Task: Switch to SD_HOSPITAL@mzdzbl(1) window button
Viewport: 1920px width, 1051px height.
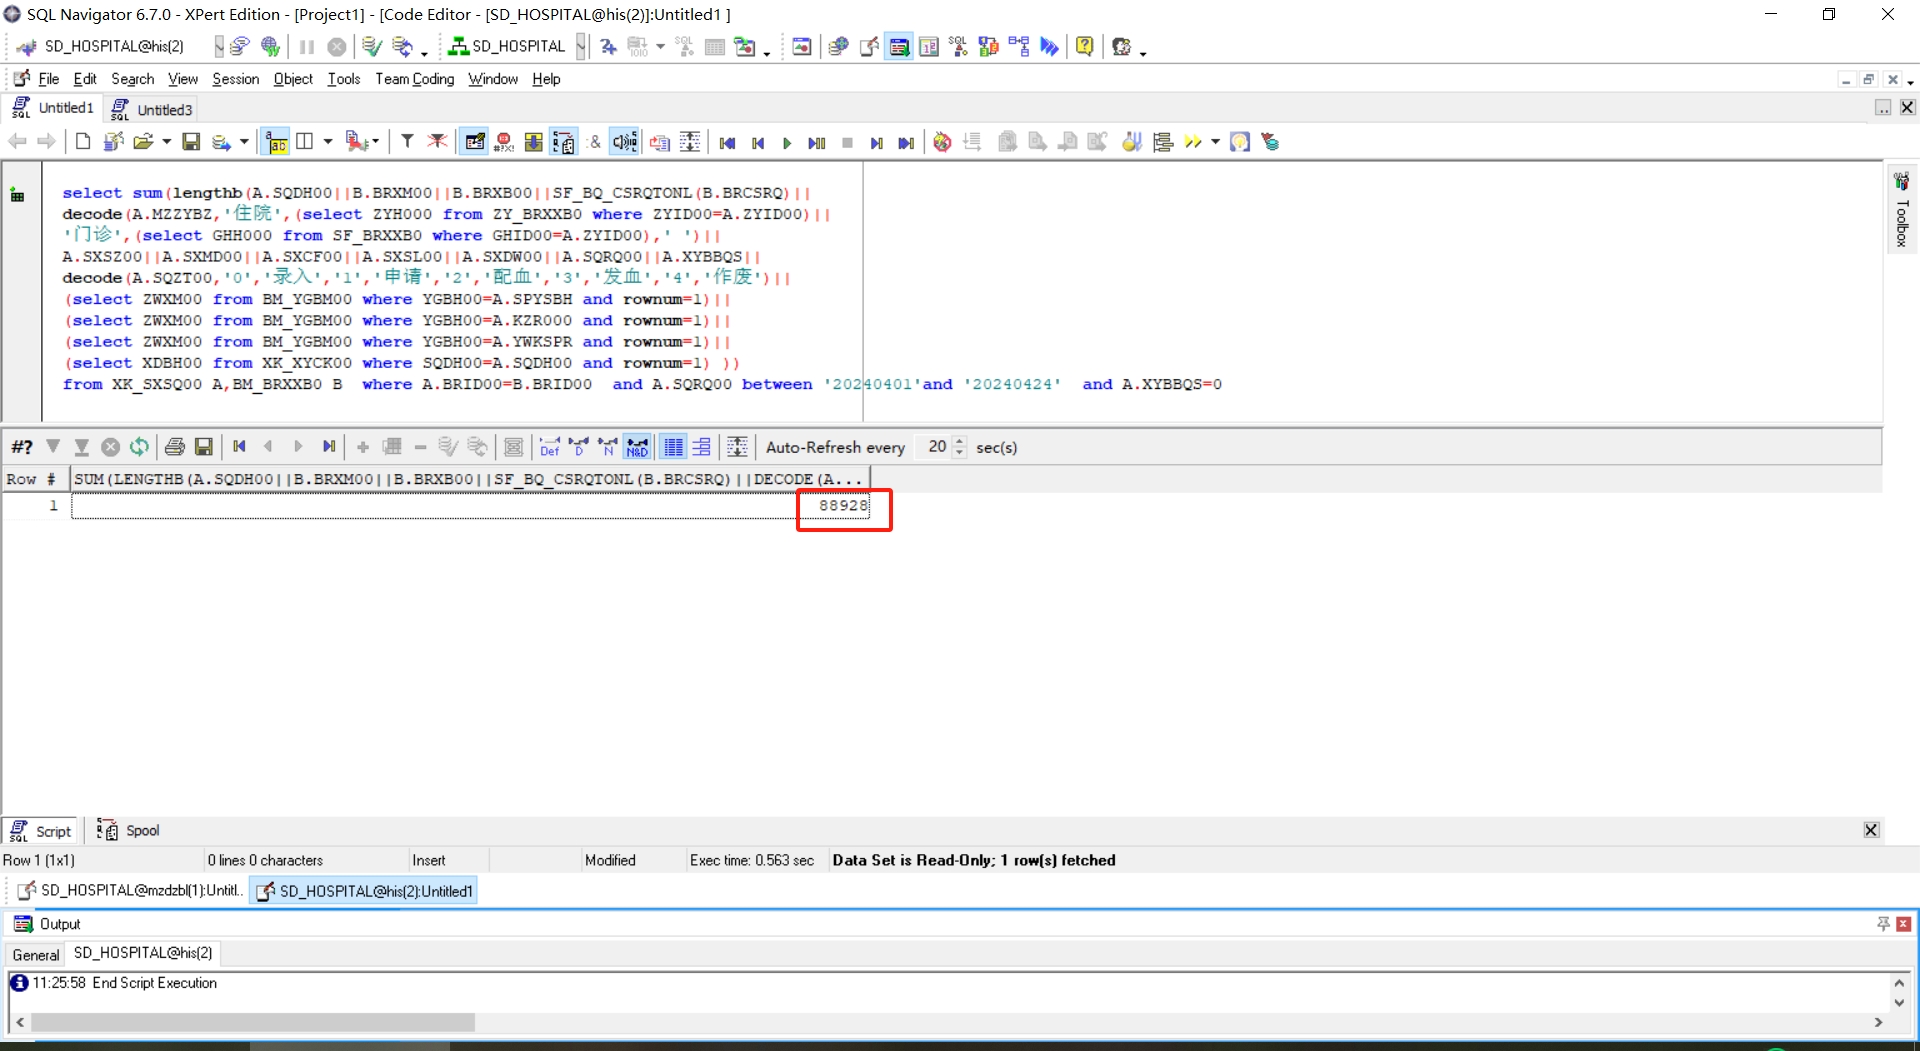Action: click(130, 891)
